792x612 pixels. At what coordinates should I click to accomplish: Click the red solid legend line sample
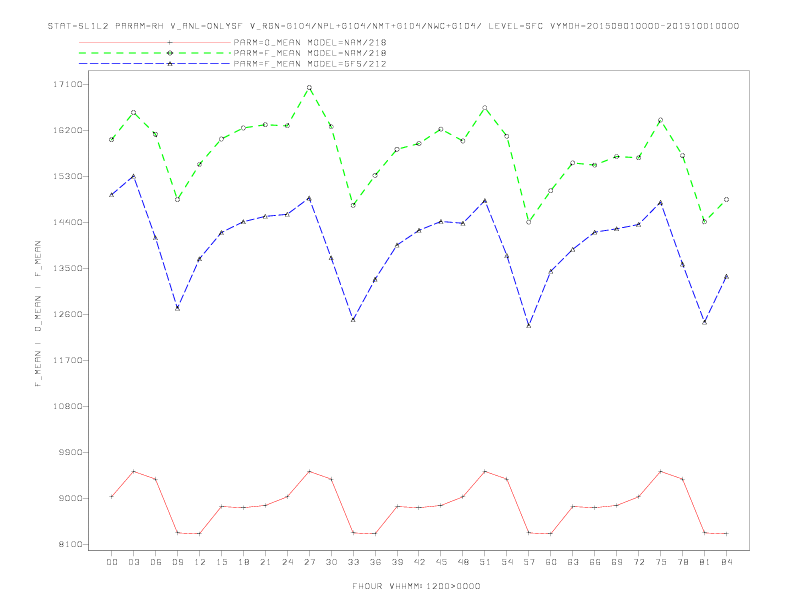pyautogui.click(x=155, y=42)
